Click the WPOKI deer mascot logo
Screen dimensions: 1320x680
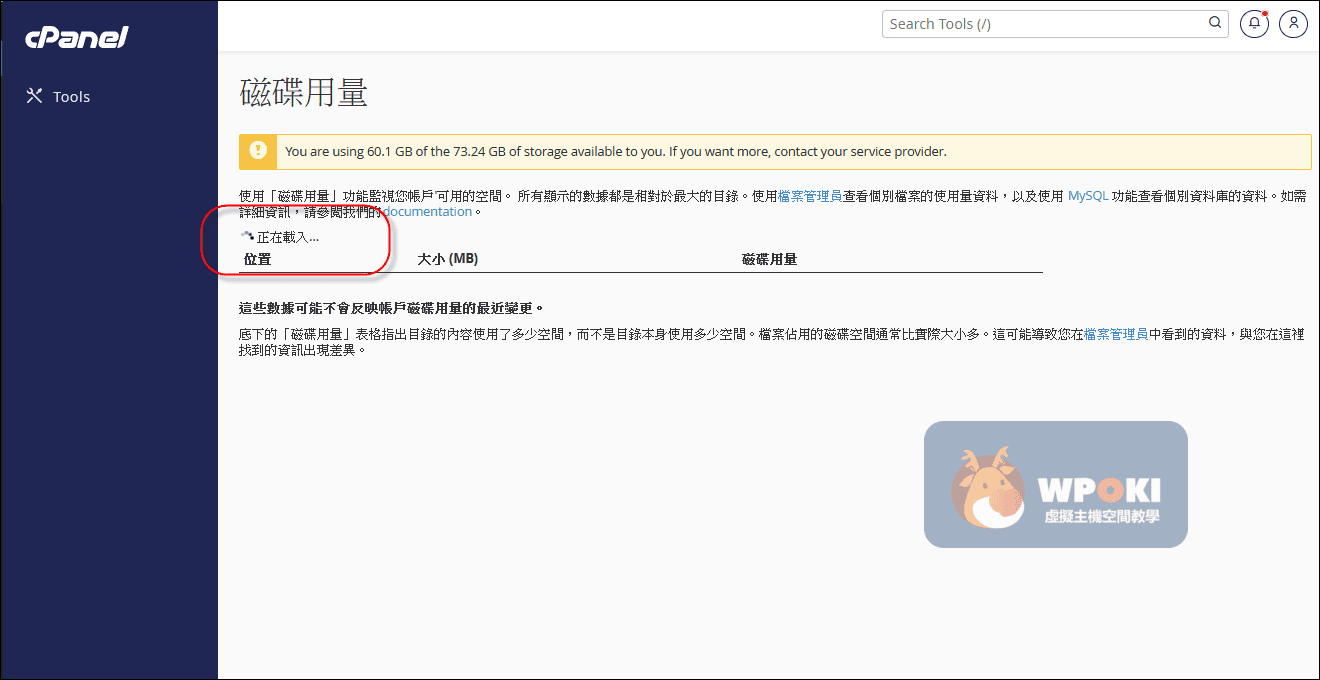pos(986,487)
